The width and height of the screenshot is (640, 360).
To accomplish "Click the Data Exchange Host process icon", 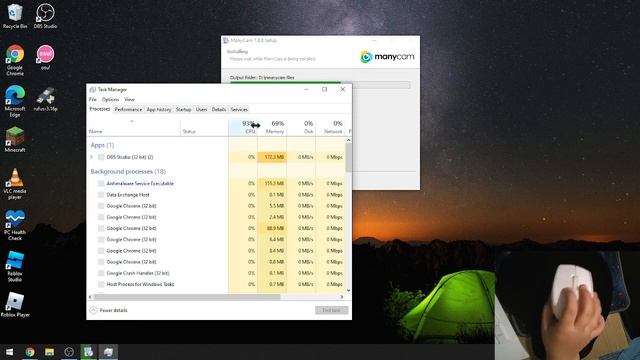I will (x=101, y=195).
